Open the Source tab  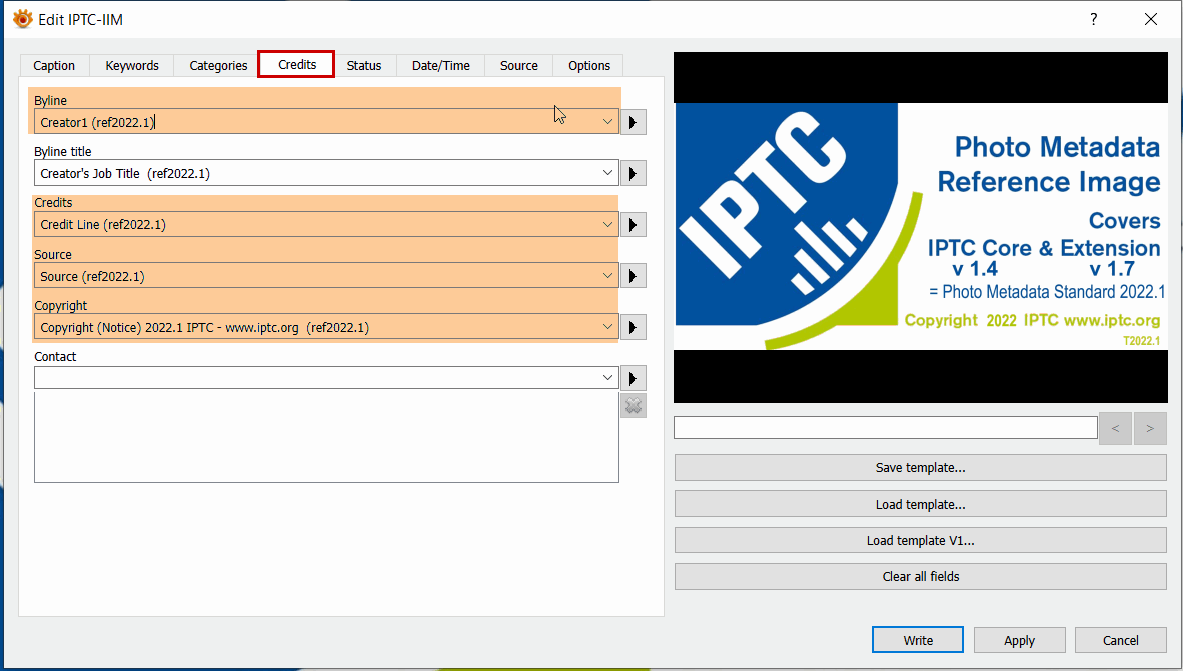(x=518, y=66)
